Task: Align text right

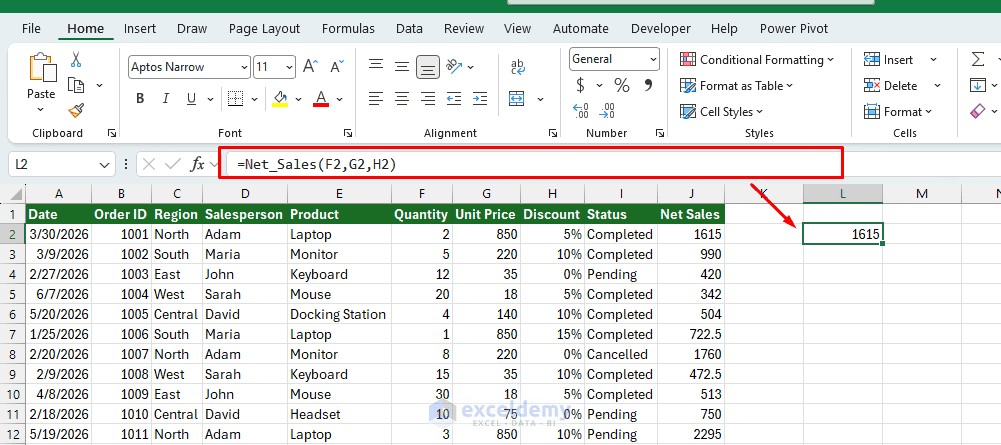Action: pos(428,99)
